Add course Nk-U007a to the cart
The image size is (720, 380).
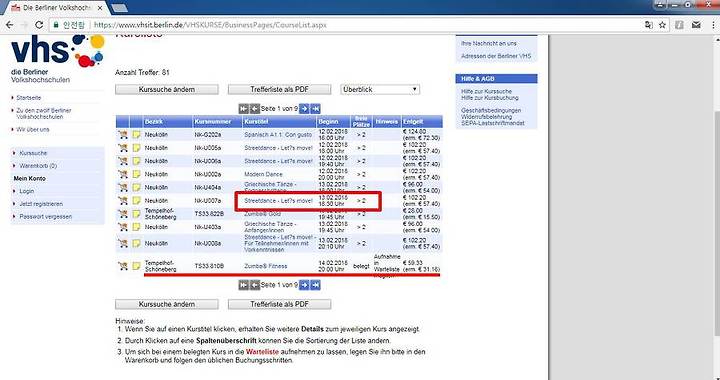123,201
